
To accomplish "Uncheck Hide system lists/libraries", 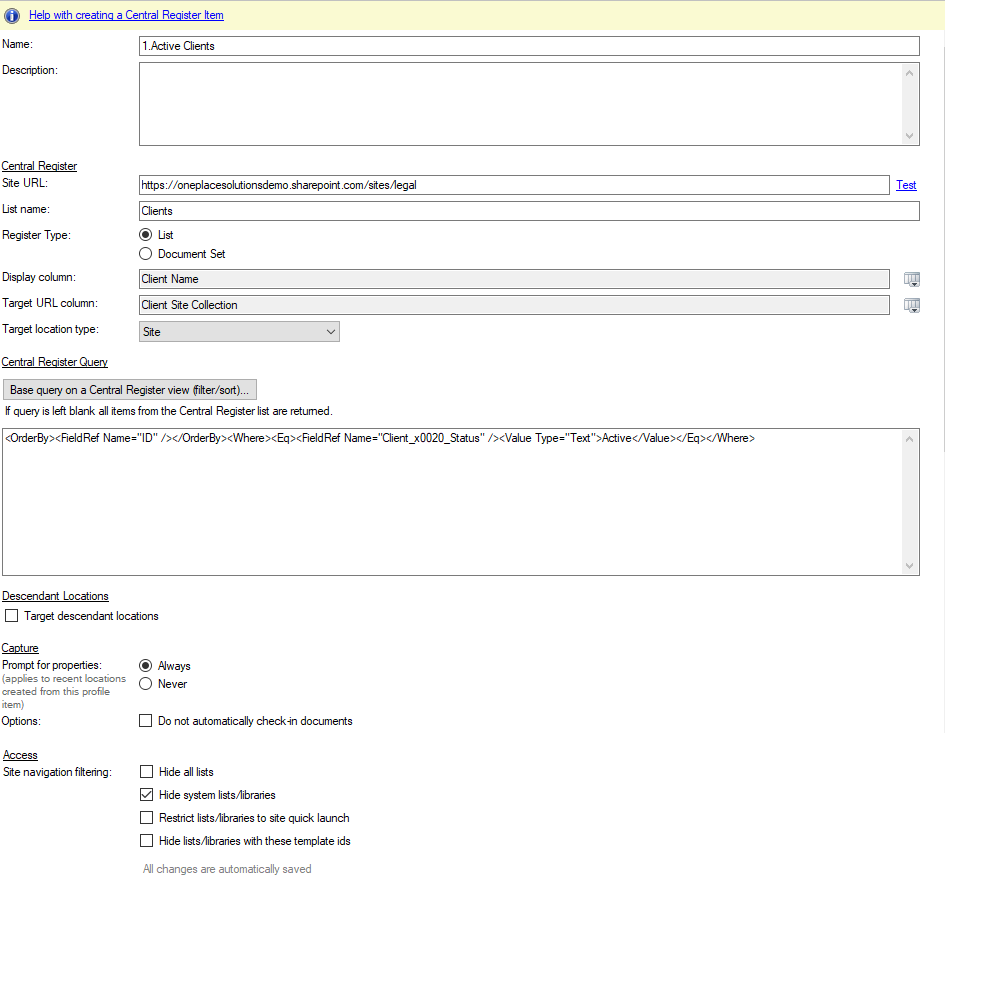I will (x=147, y=795).
